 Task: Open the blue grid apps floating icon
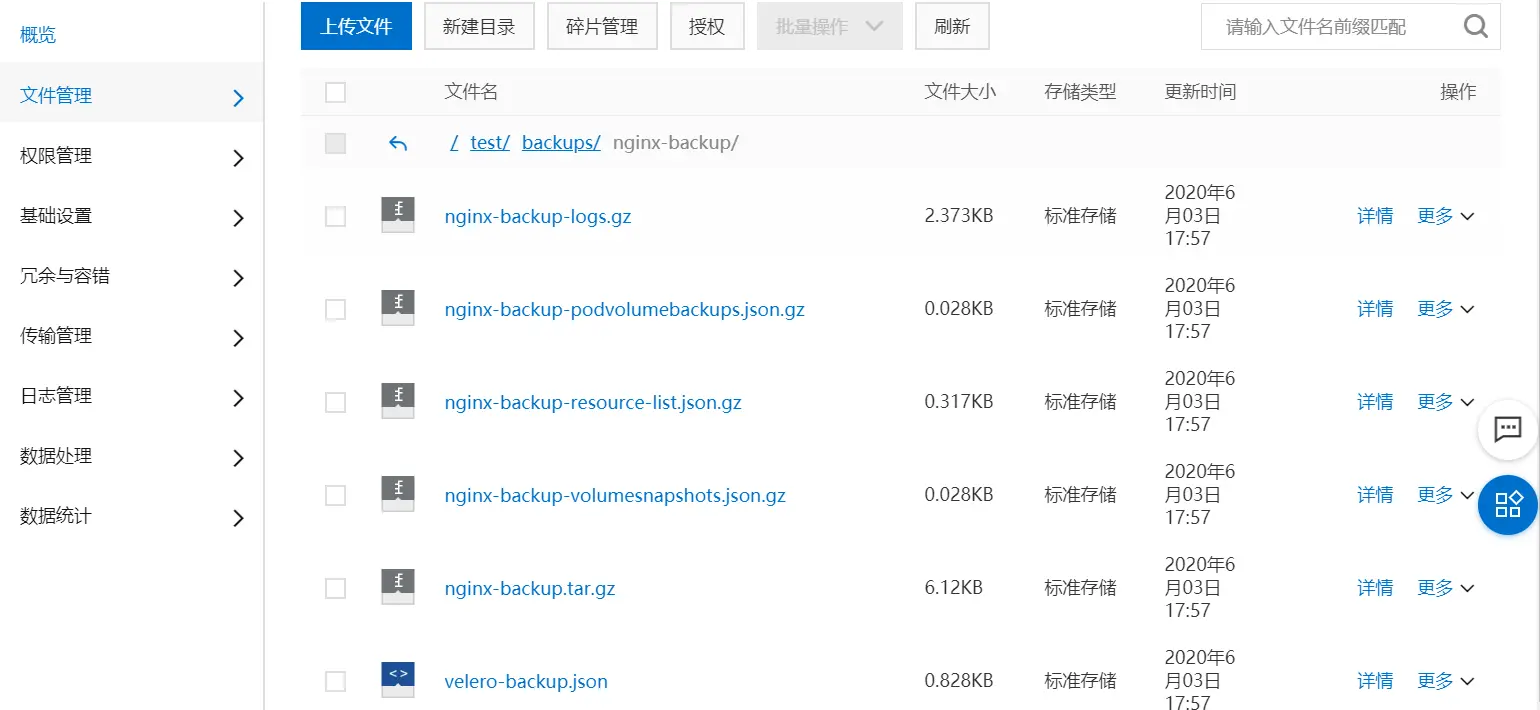[1508, 504]
